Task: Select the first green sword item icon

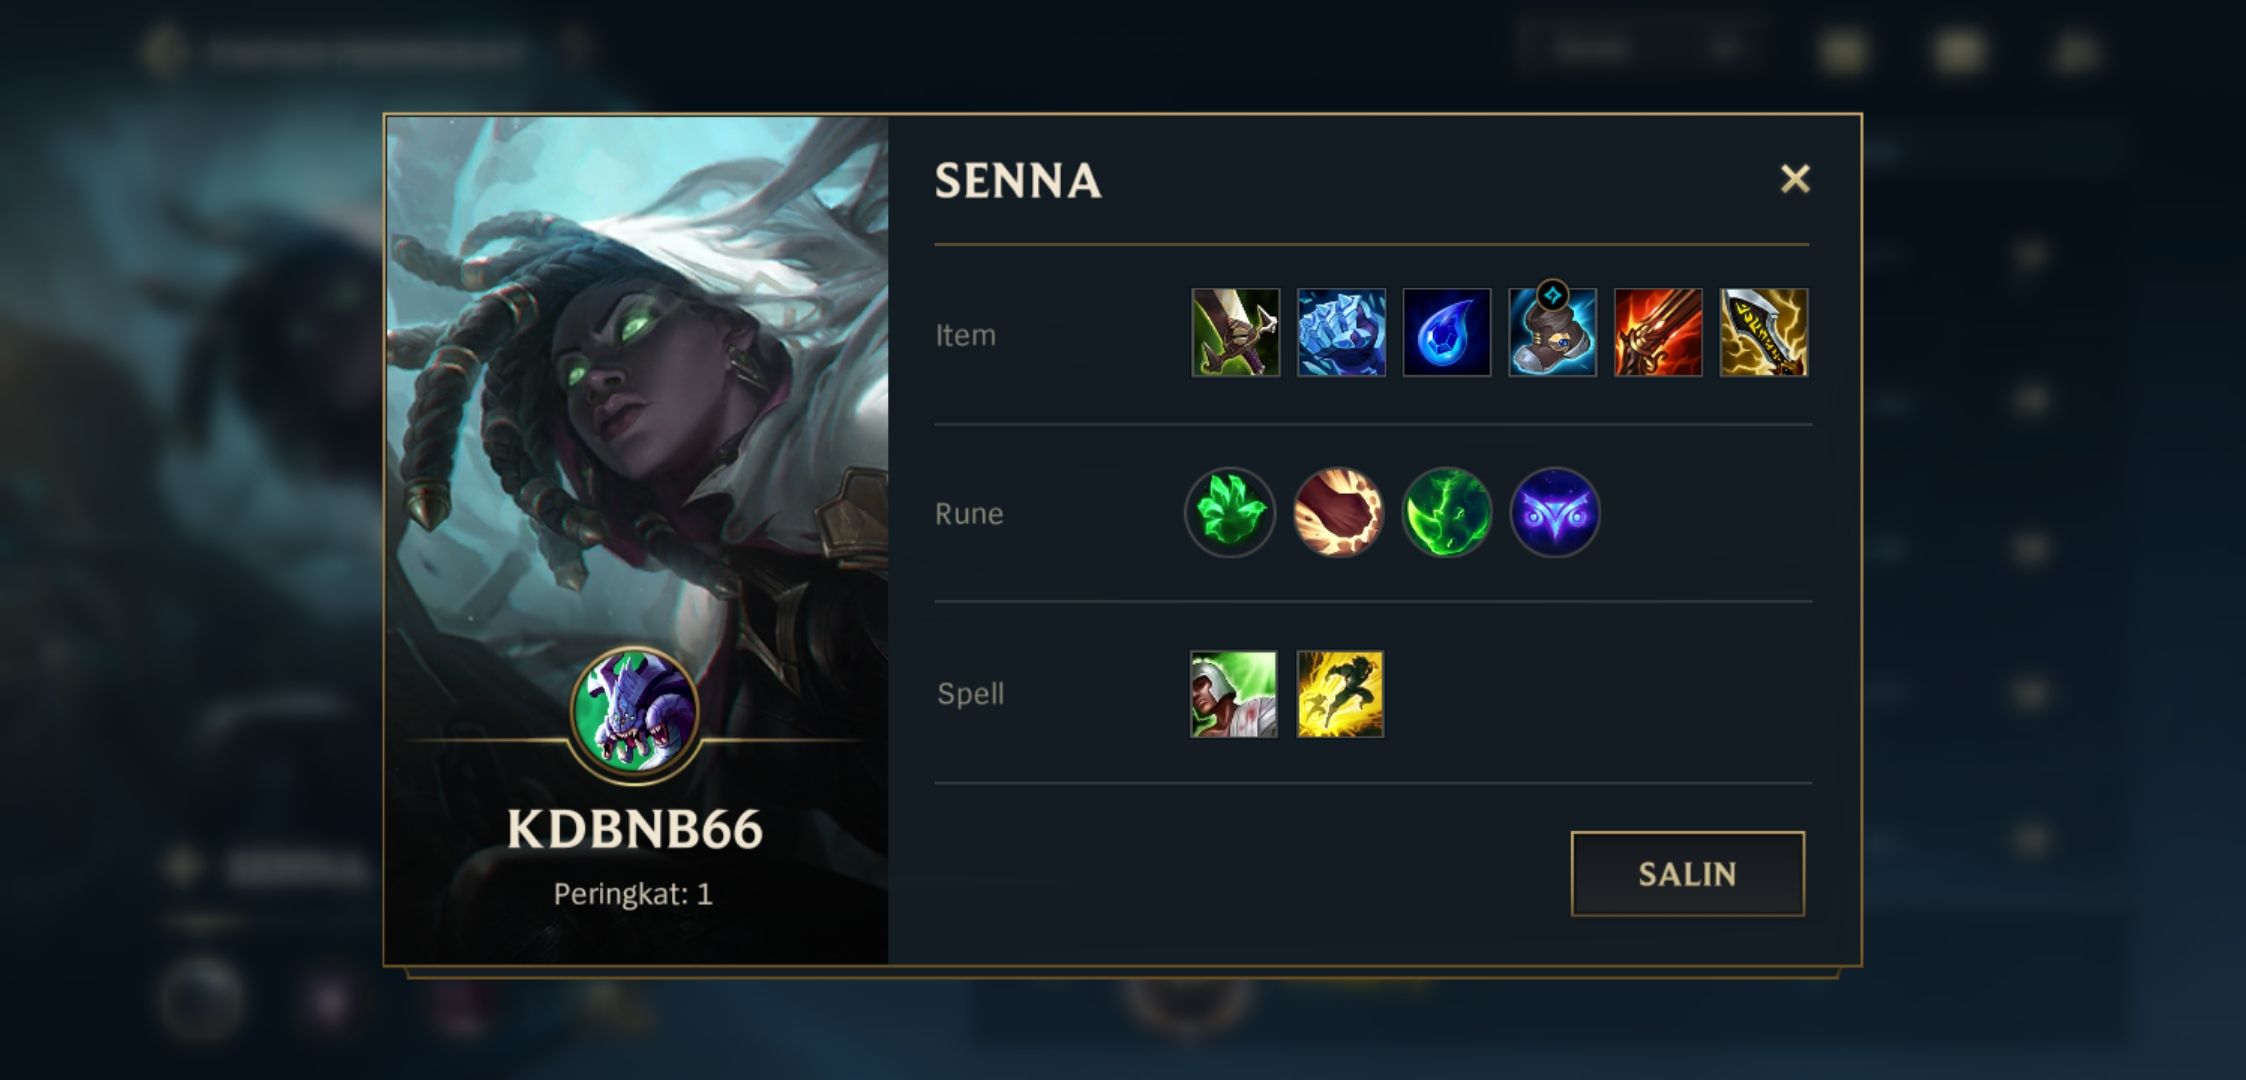Action: click(x=1235, y=333)
